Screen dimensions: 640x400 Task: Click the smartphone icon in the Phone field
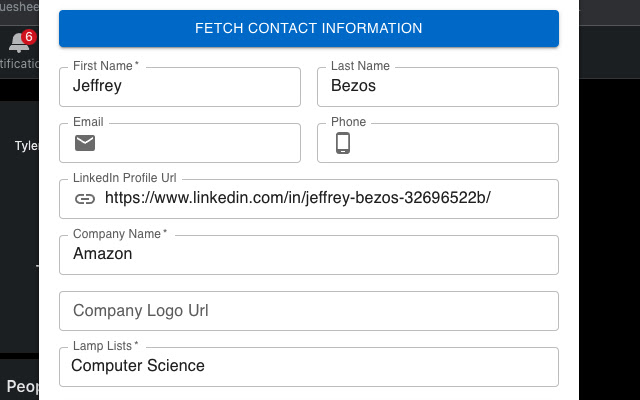pyautogui.click(x=343, y=143)
